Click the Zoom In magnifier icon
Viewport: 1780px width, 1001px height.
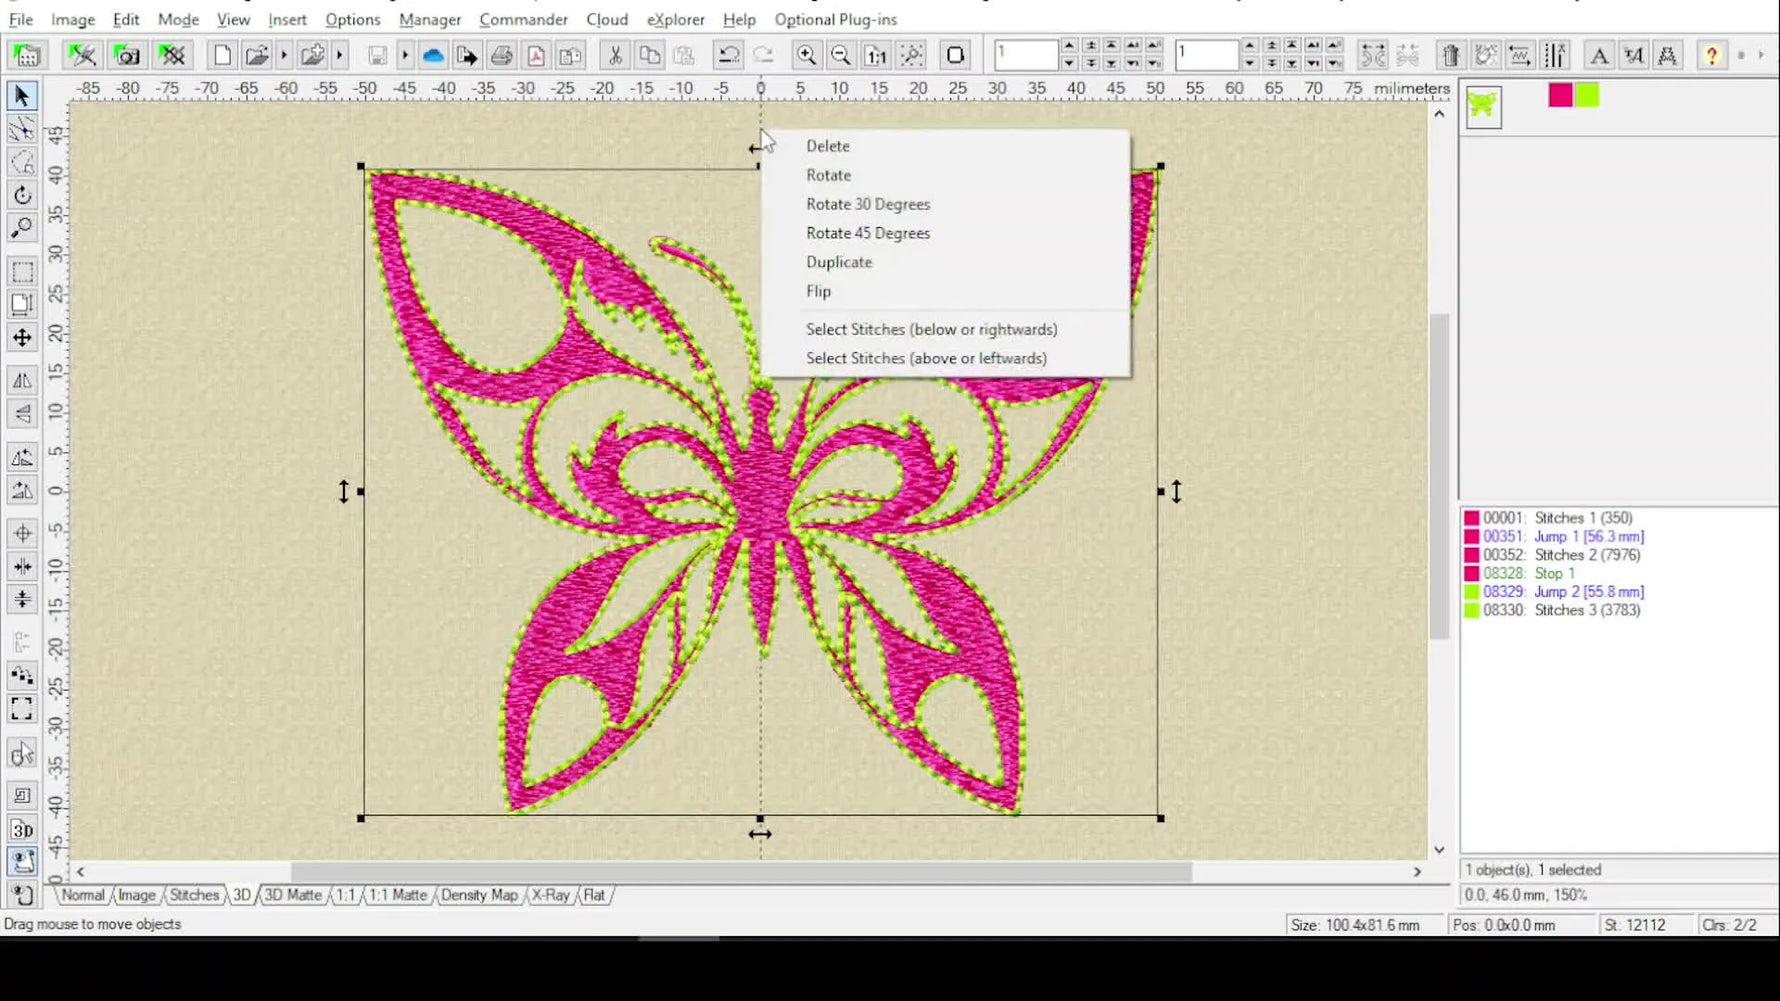pyautogui.click(x=806, y=56)
